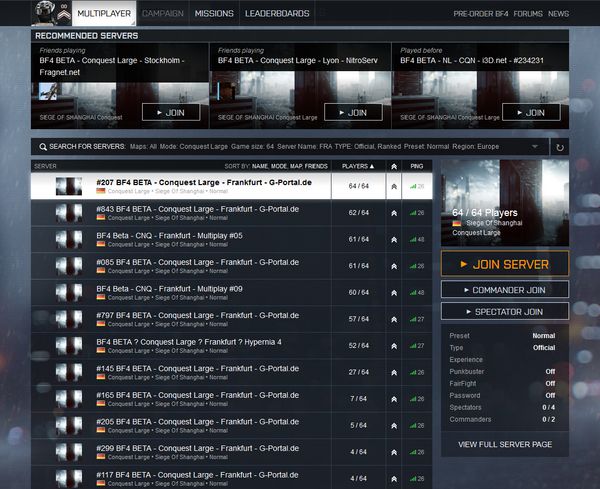Click the rank chevron icon beside the avatar
Viewport: 600px width, 489px height.
coord(64,14)
